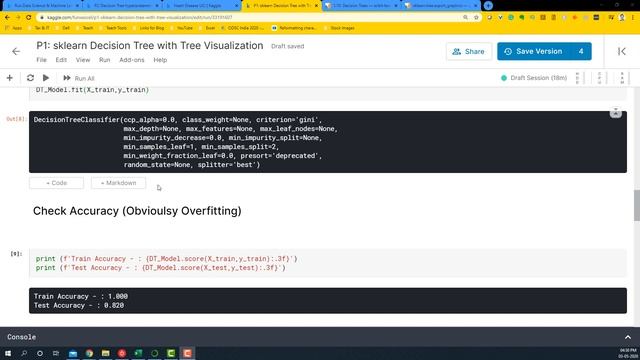This screenshot has width=640, height=360.
Task: Click the Test Accuracy output line
Action: point(79,305)
